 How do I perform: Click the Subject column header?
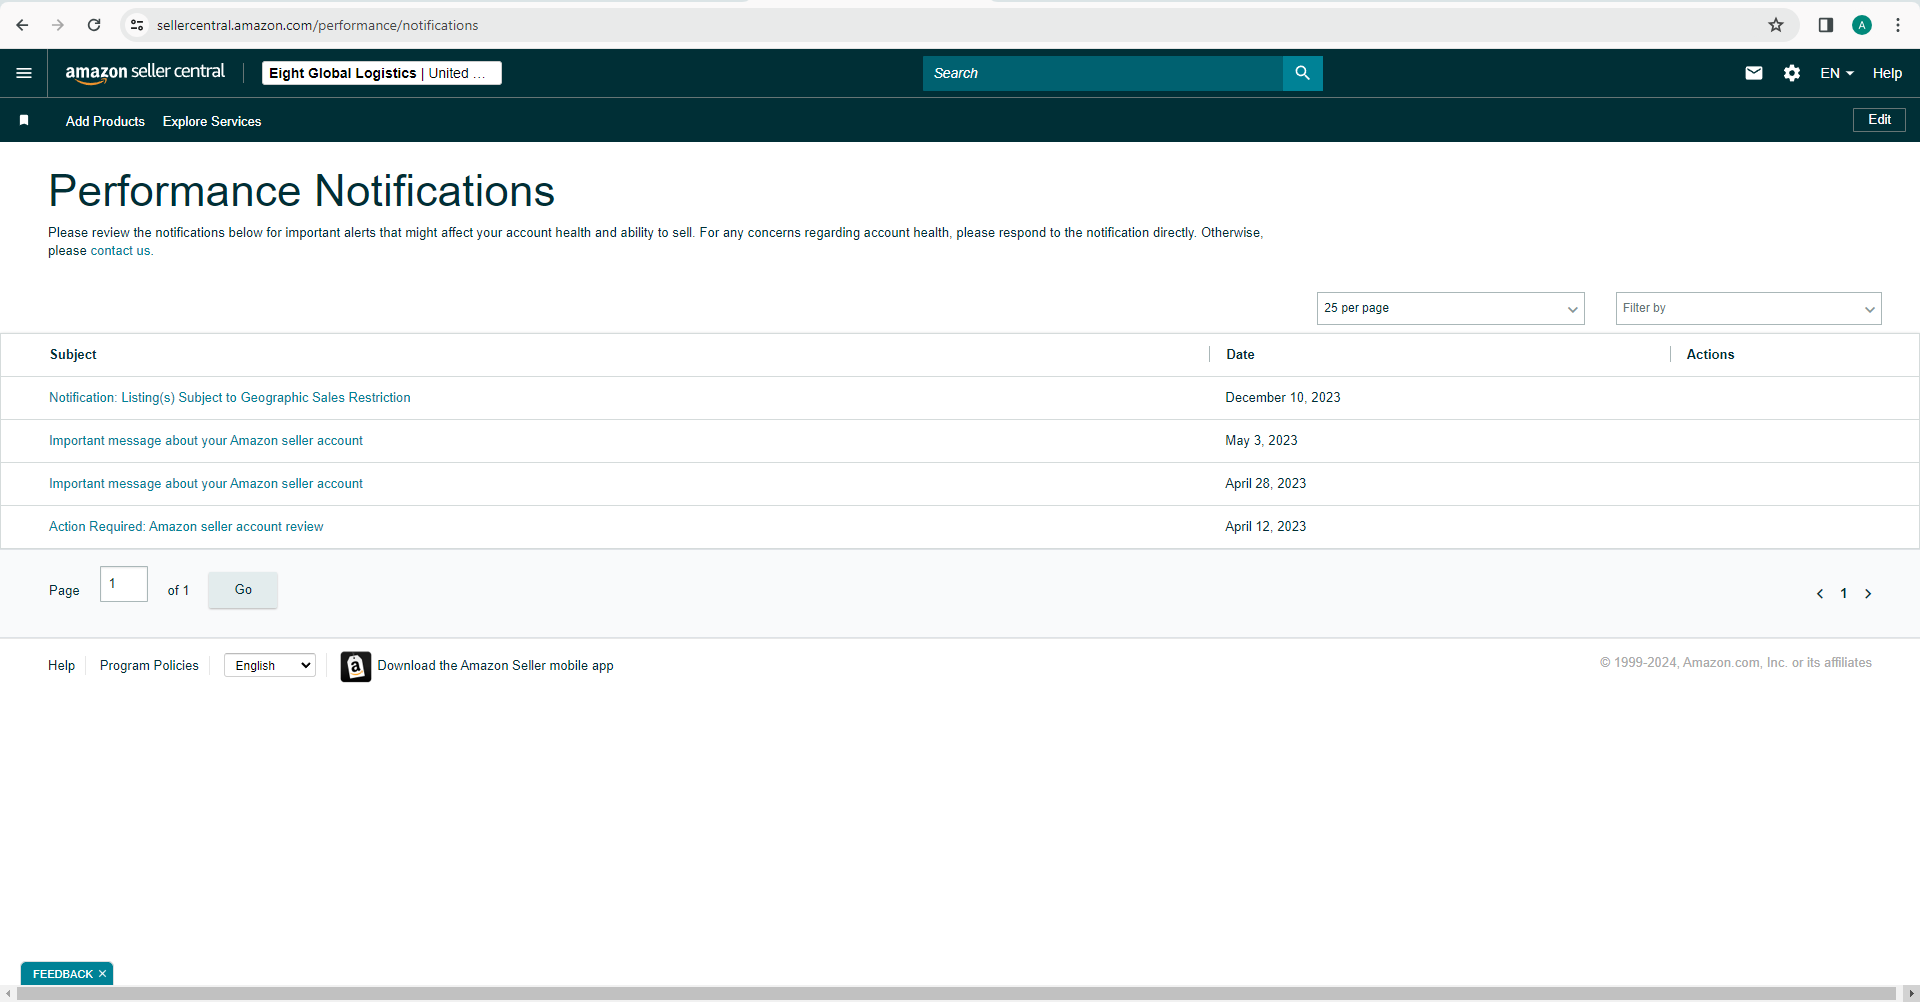73,355
